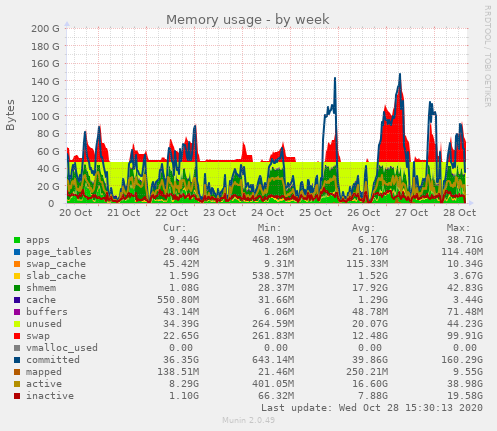Click the 25 Oct x-axis marker
The width and height of the screenshot is (497, 431).
point(315,213)
